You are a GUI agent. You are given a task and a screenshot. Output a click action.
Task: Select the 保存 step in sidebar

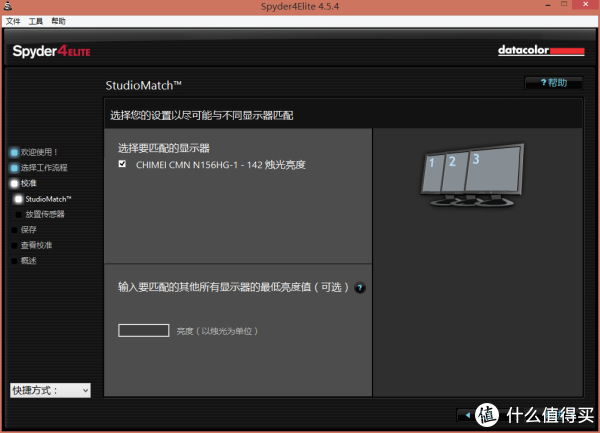pos(24,230)
